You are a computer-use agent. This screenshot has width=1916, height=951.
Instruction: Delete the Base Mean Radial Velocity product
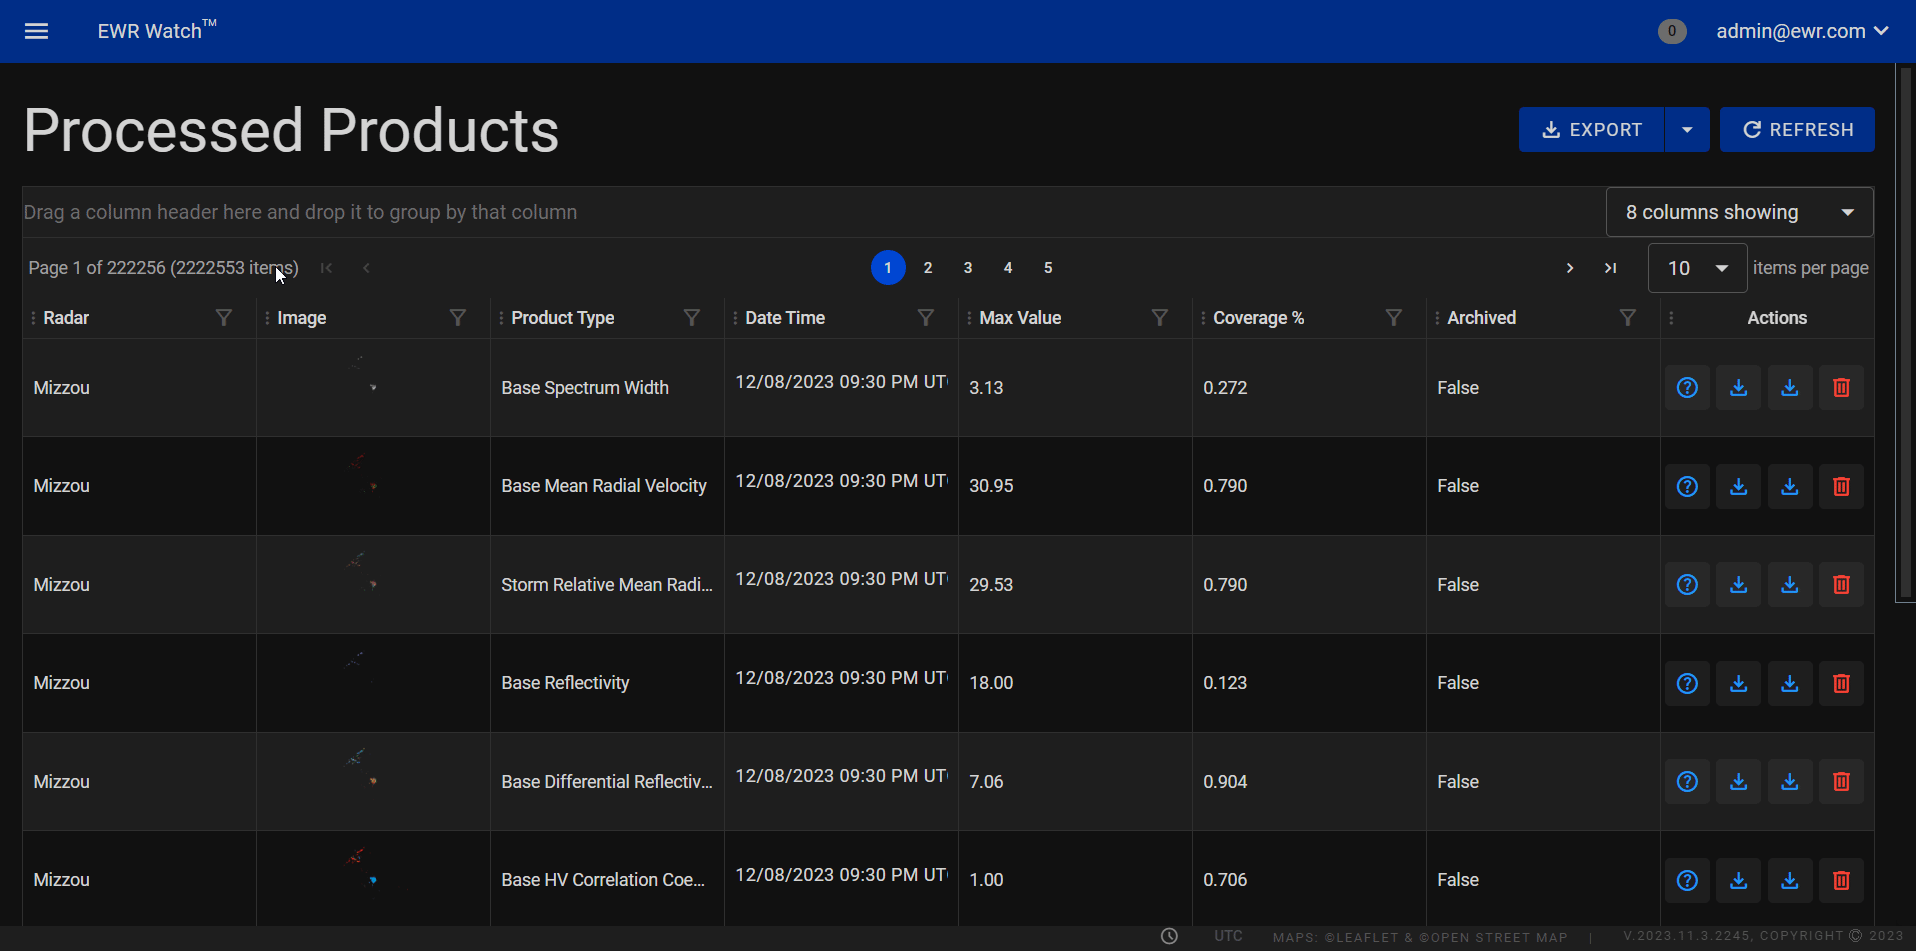click(x=1840, y=486)
